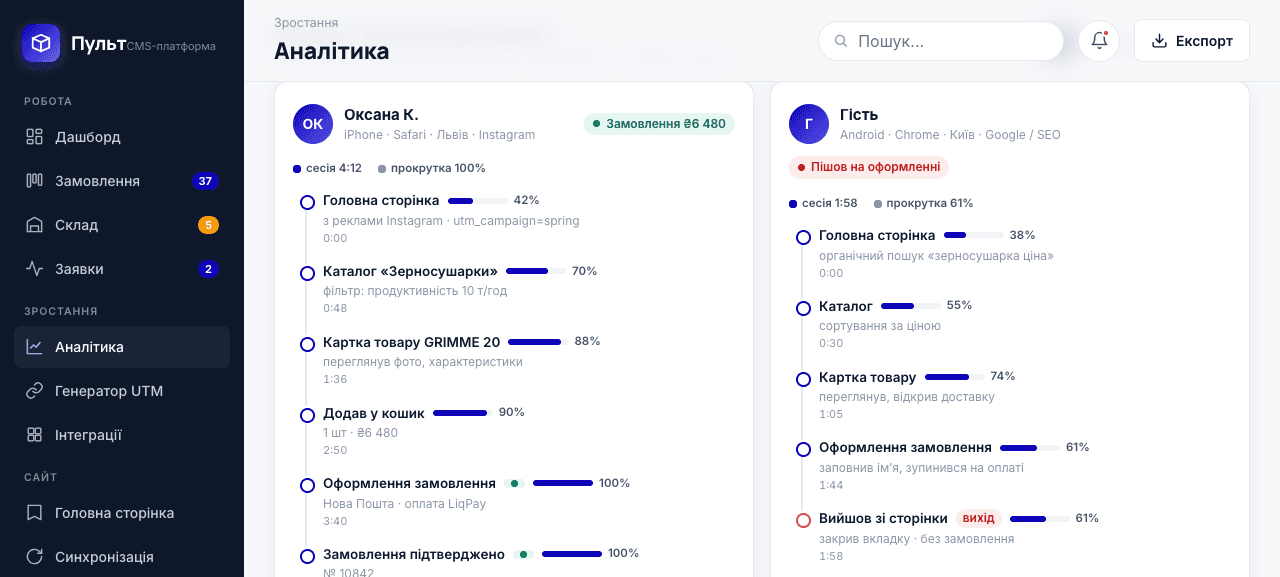Image resolution: width=1280 pixels, height=577 pixels.
Task: Open Дашборд from the sidebar
Action: pyautogui.click(x=122, y=137)
